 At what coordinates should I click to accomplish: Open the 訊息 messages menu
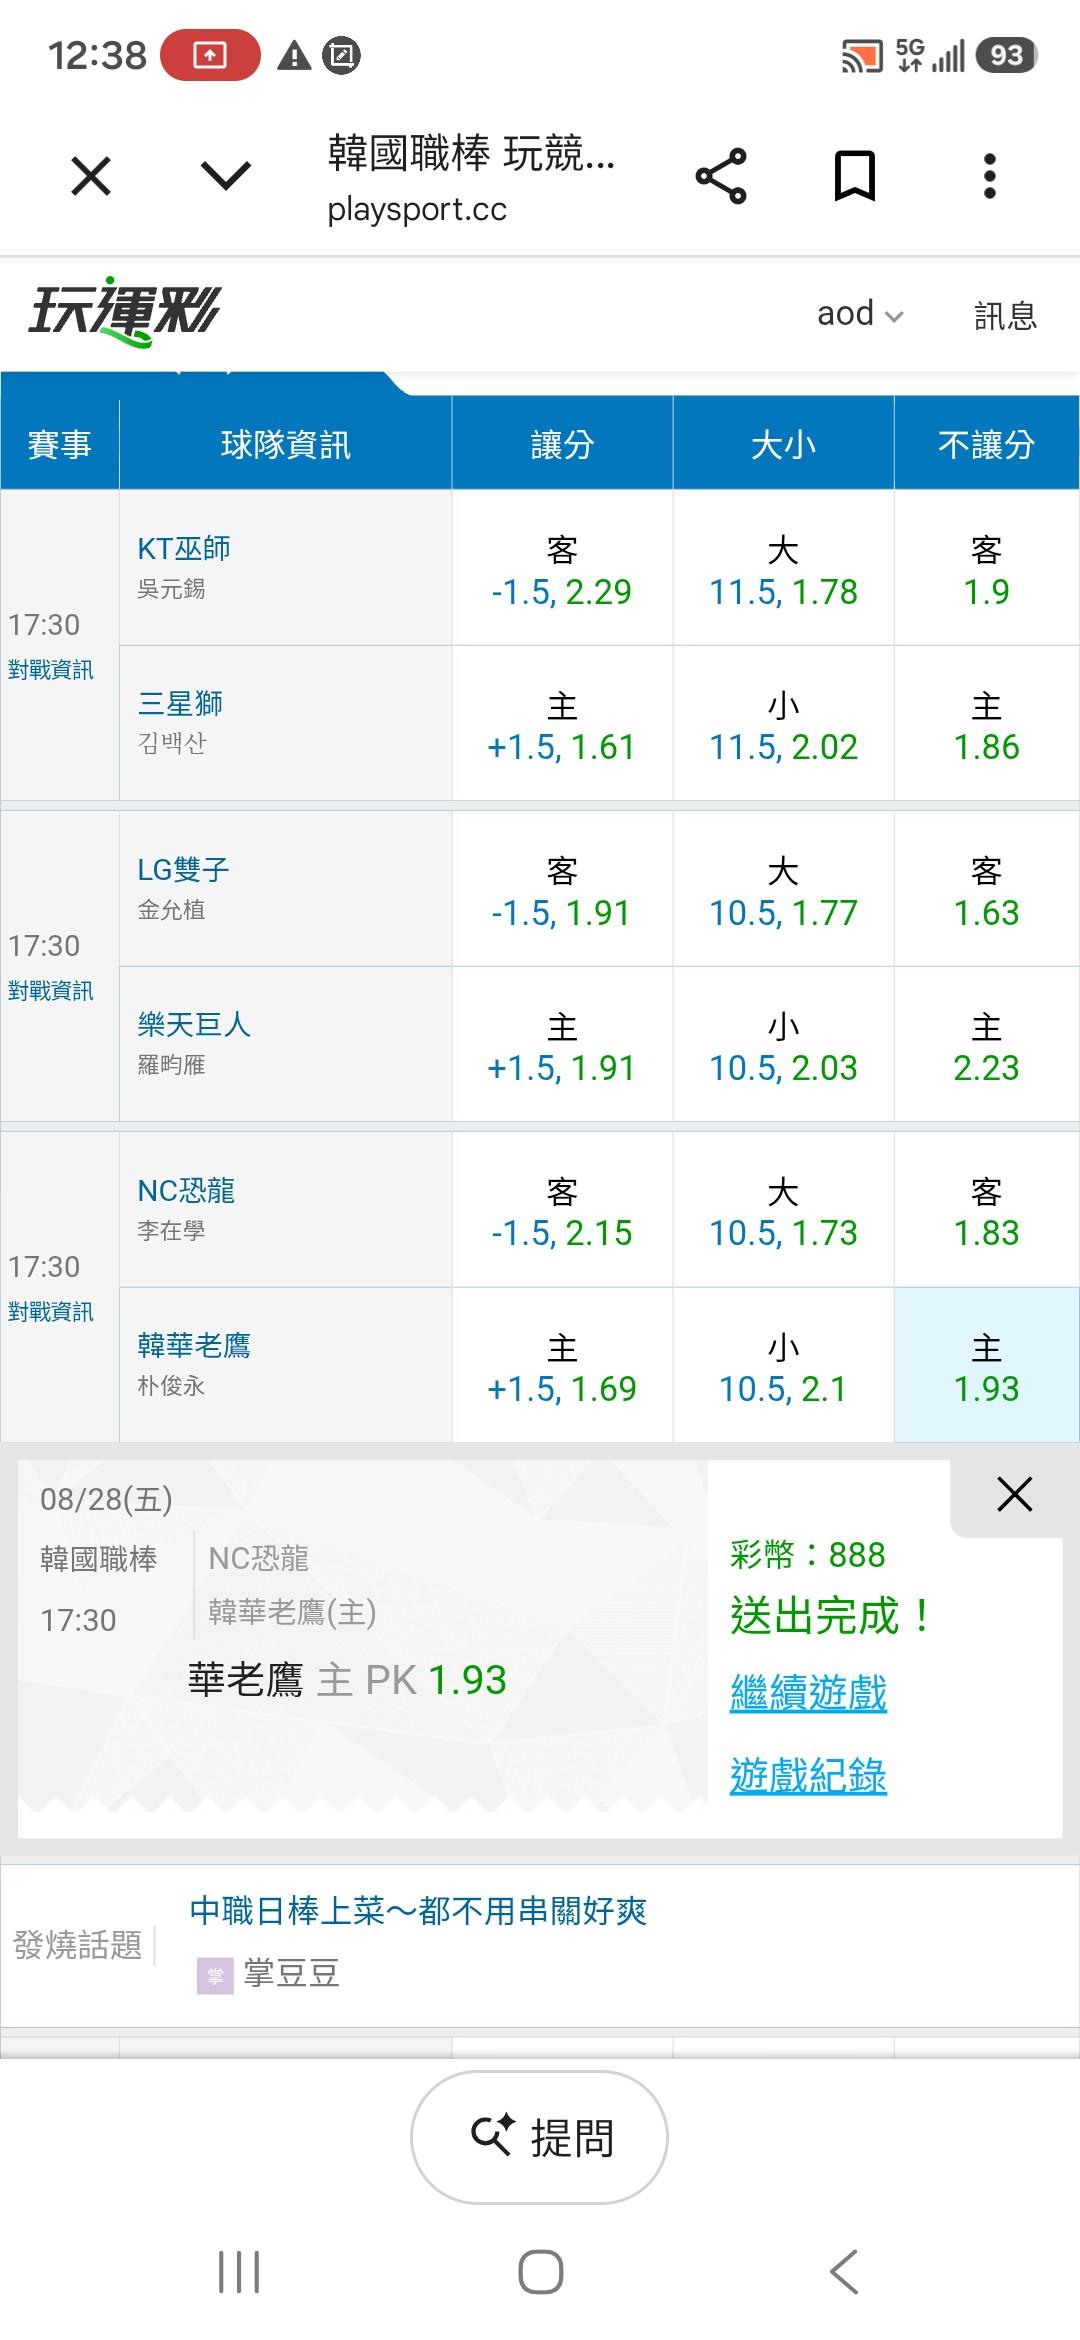point(1005,315)
